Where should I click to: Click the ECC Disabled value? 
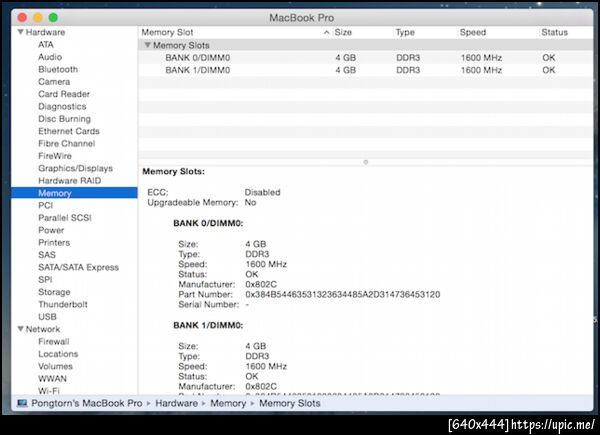[x=262, y=192]
